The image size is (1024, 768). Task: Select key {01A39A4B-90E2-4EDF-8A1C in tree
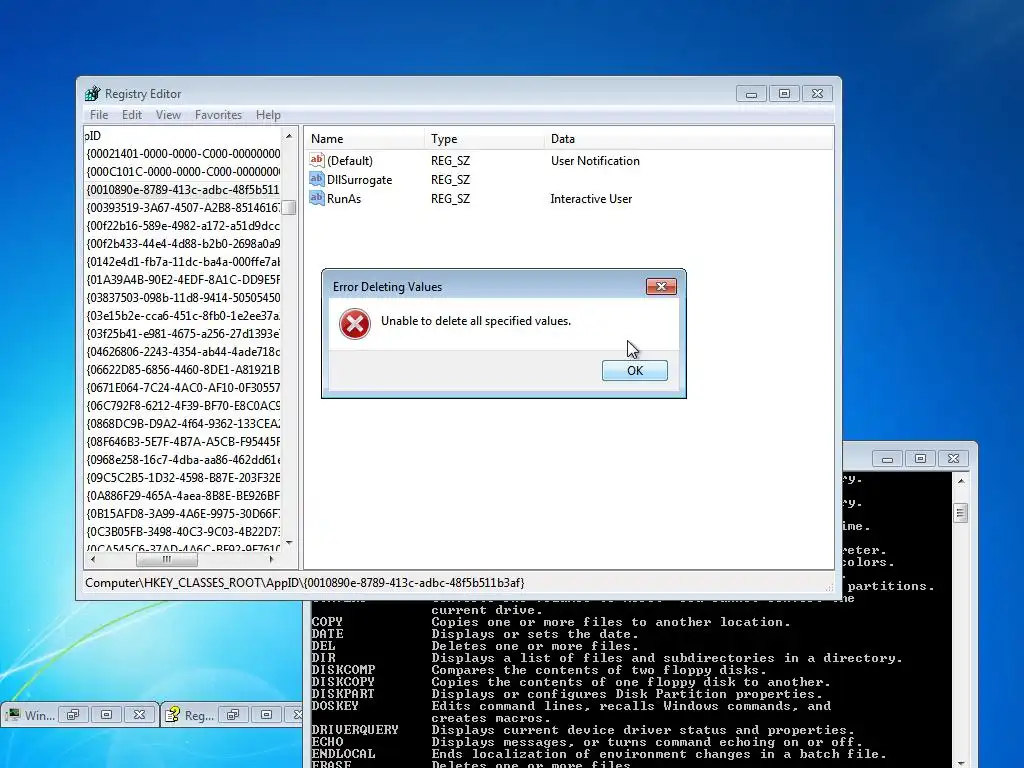tap(183, 280)
